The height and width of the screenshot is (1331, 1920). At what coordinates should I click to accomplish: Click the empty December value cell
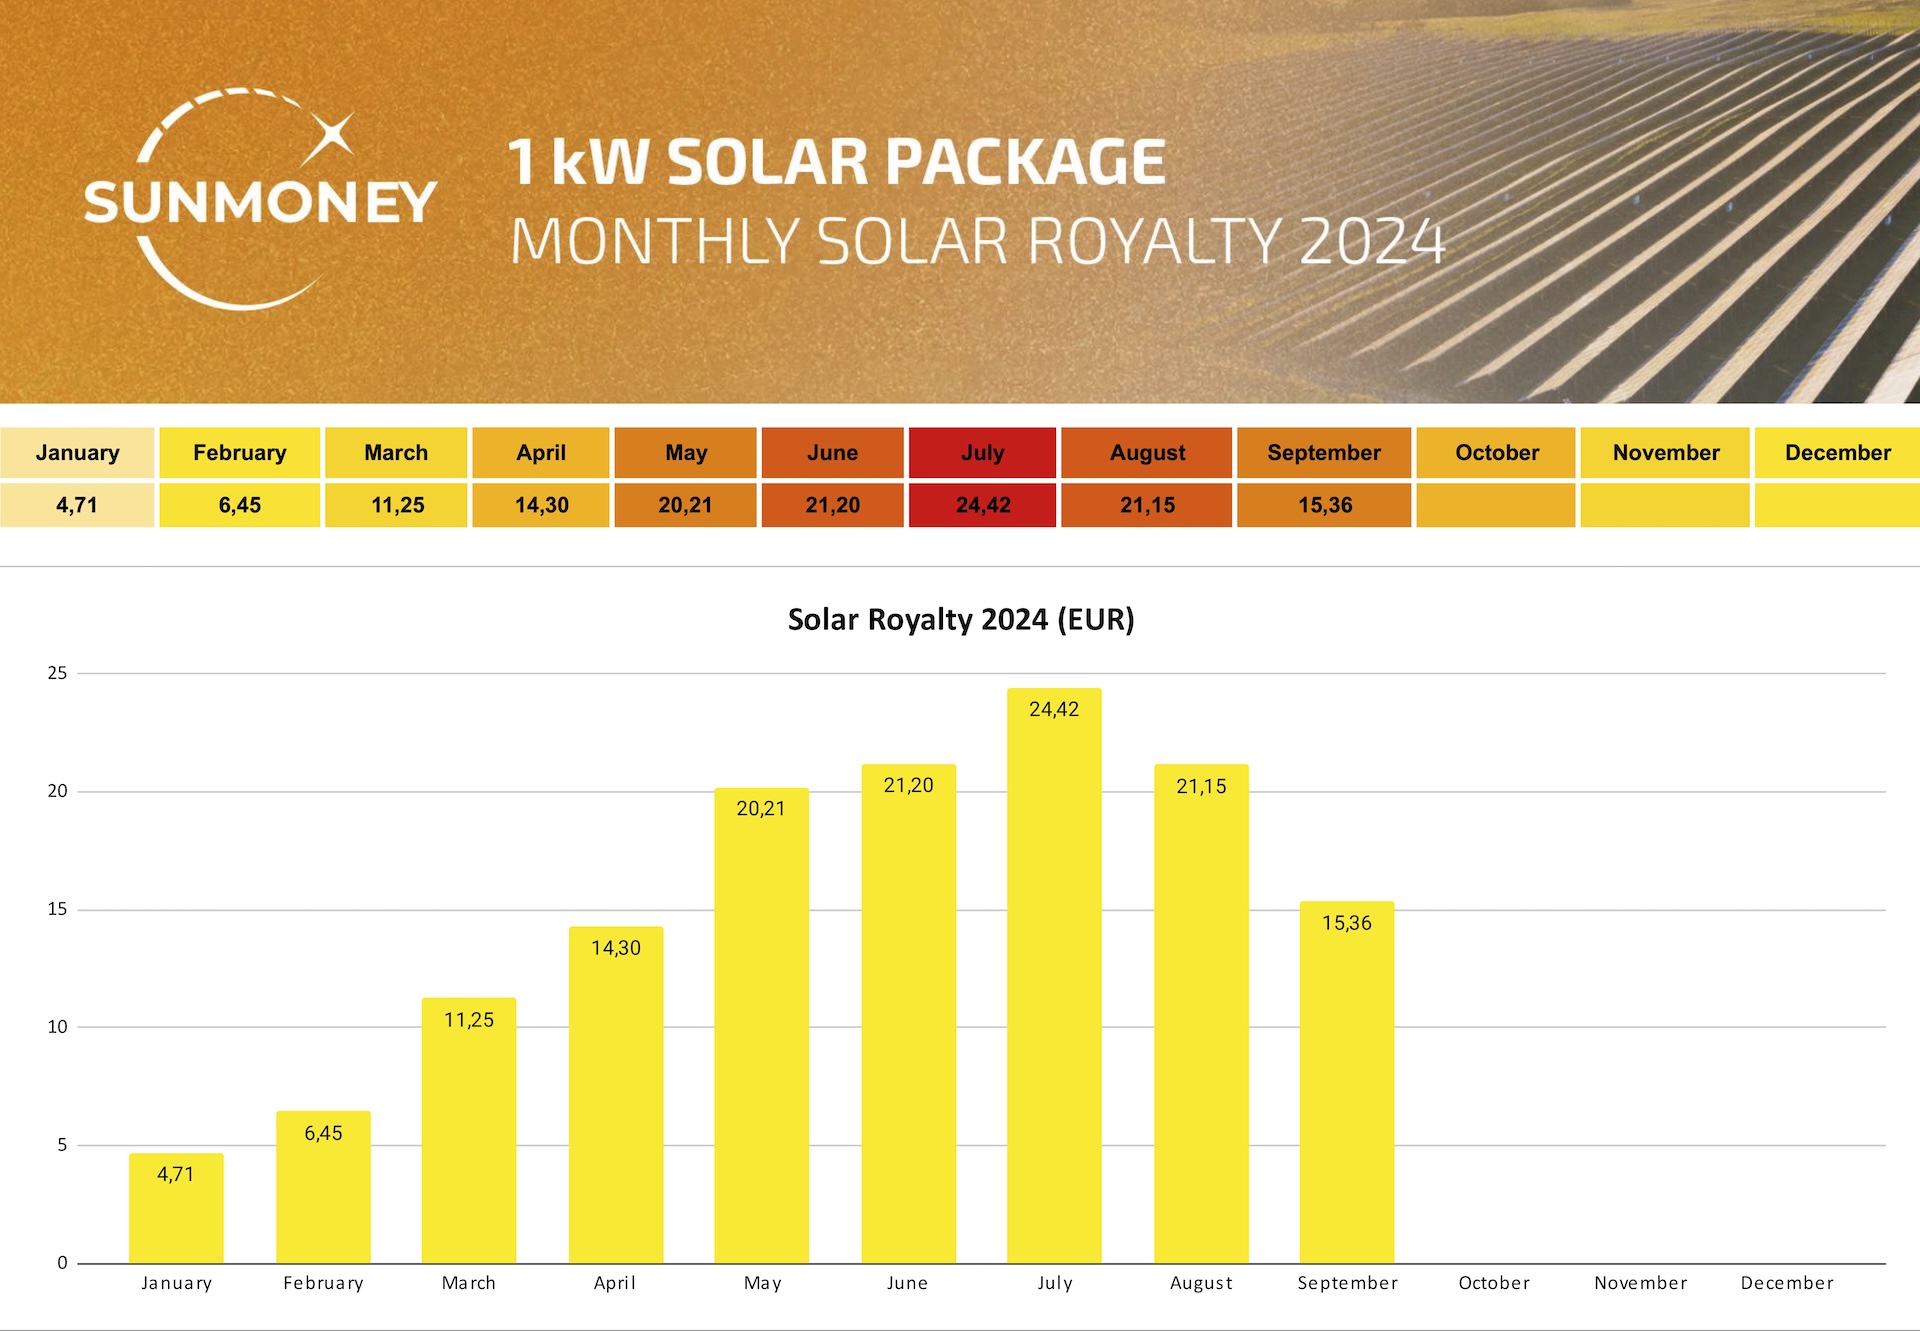click(1836, 505)
